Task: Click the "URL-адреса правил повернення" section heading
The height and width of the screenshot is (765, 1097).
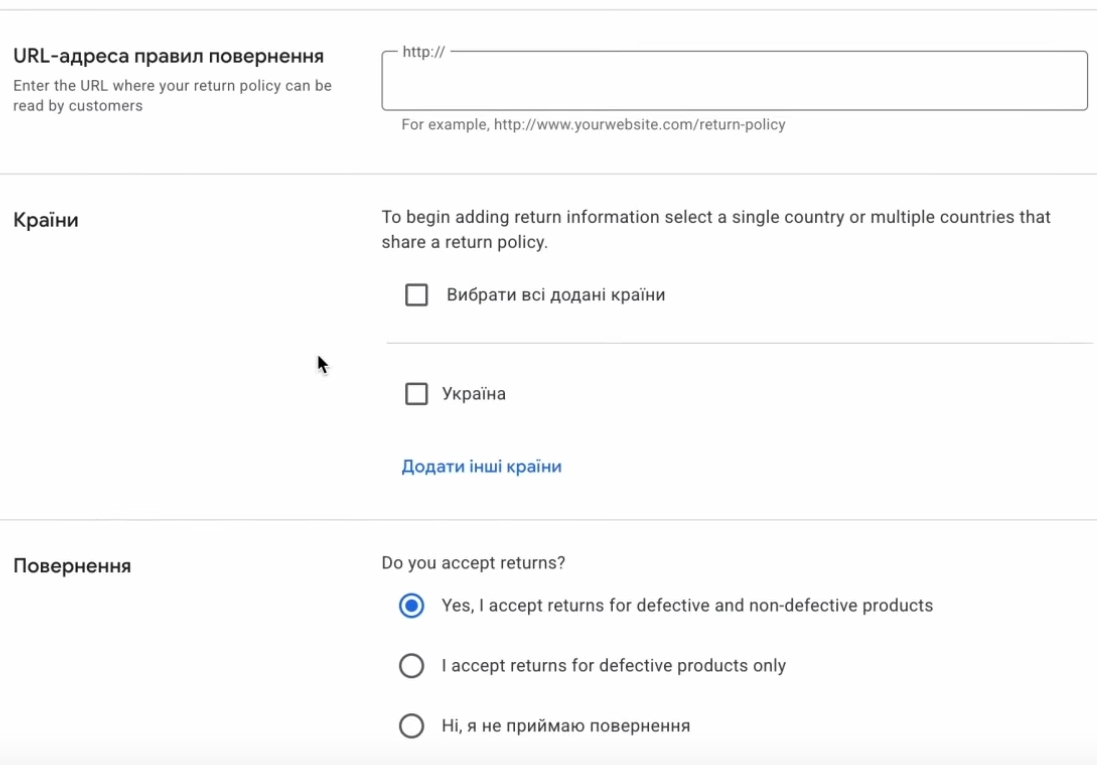Action: 168,56
